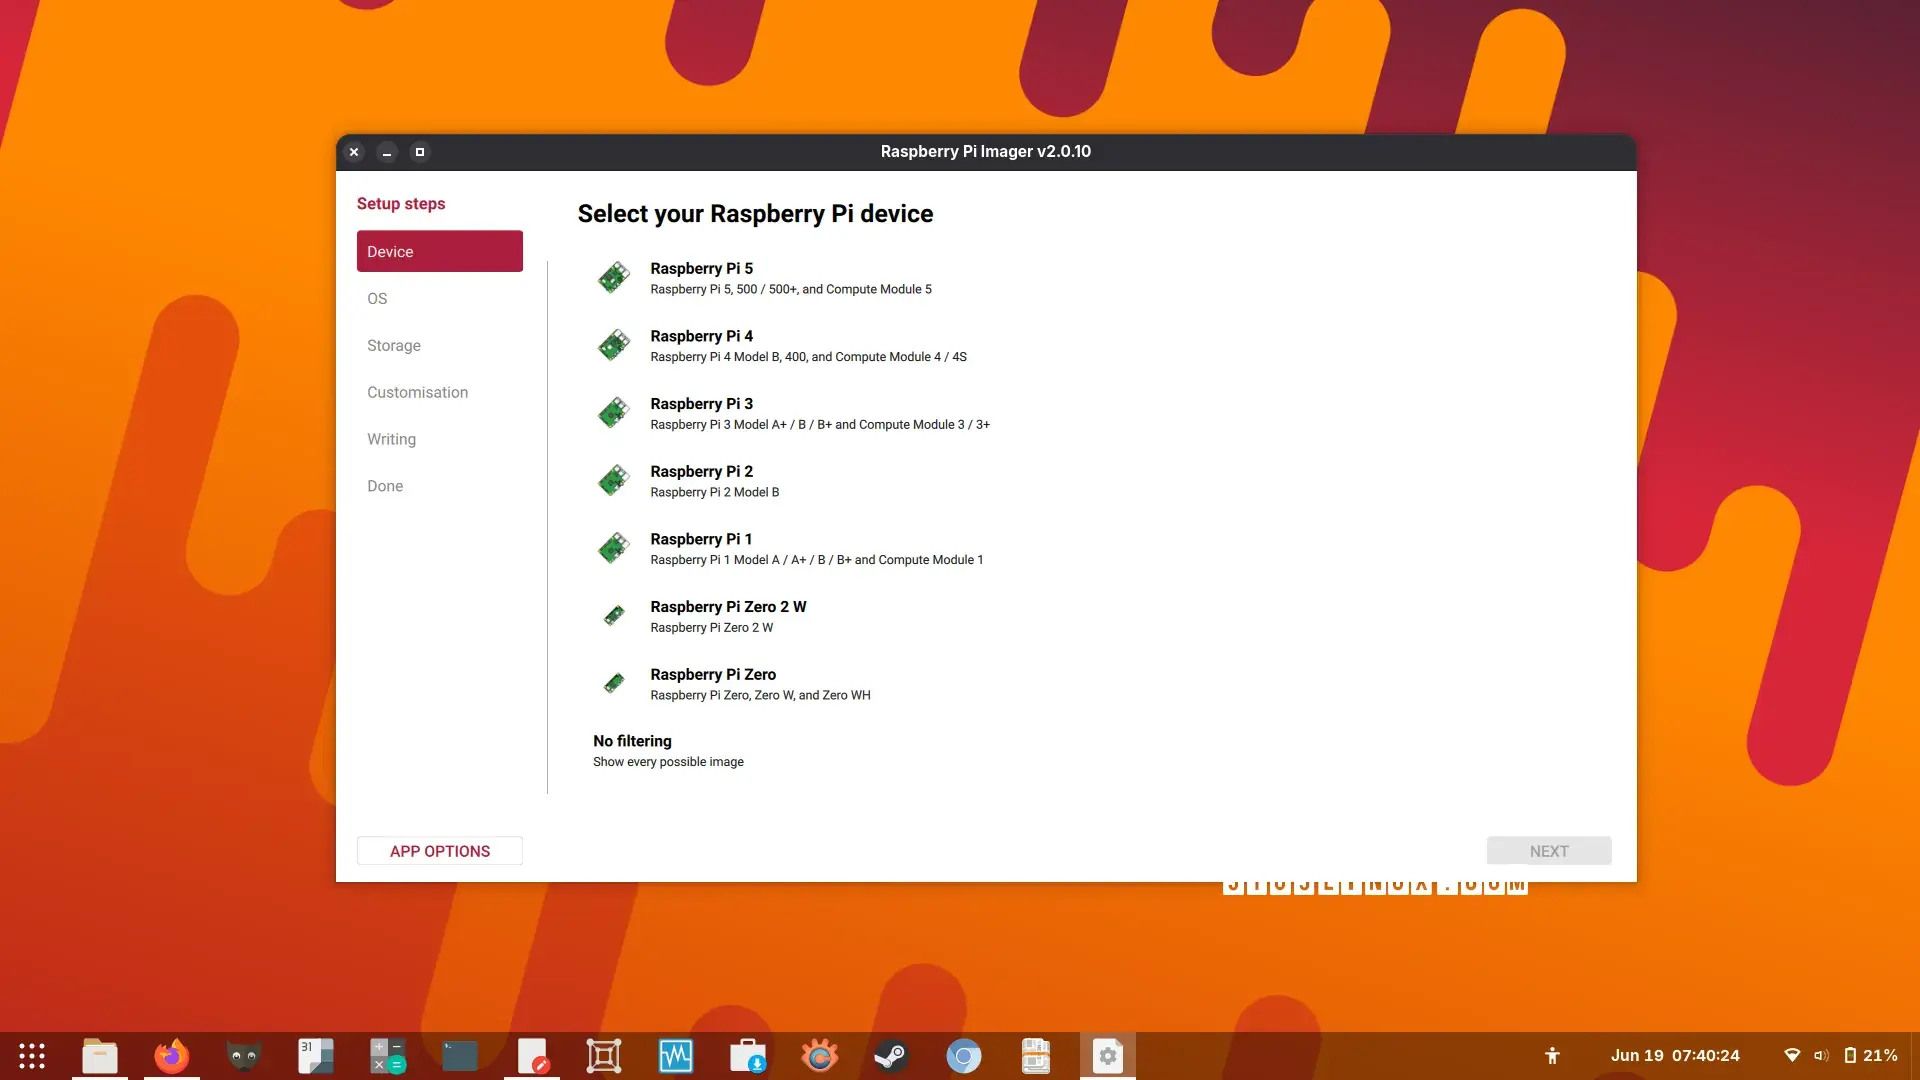Open the Terminal from taskbar
Viewport: 1920px width, 1080px height.
pos(460,1056)
